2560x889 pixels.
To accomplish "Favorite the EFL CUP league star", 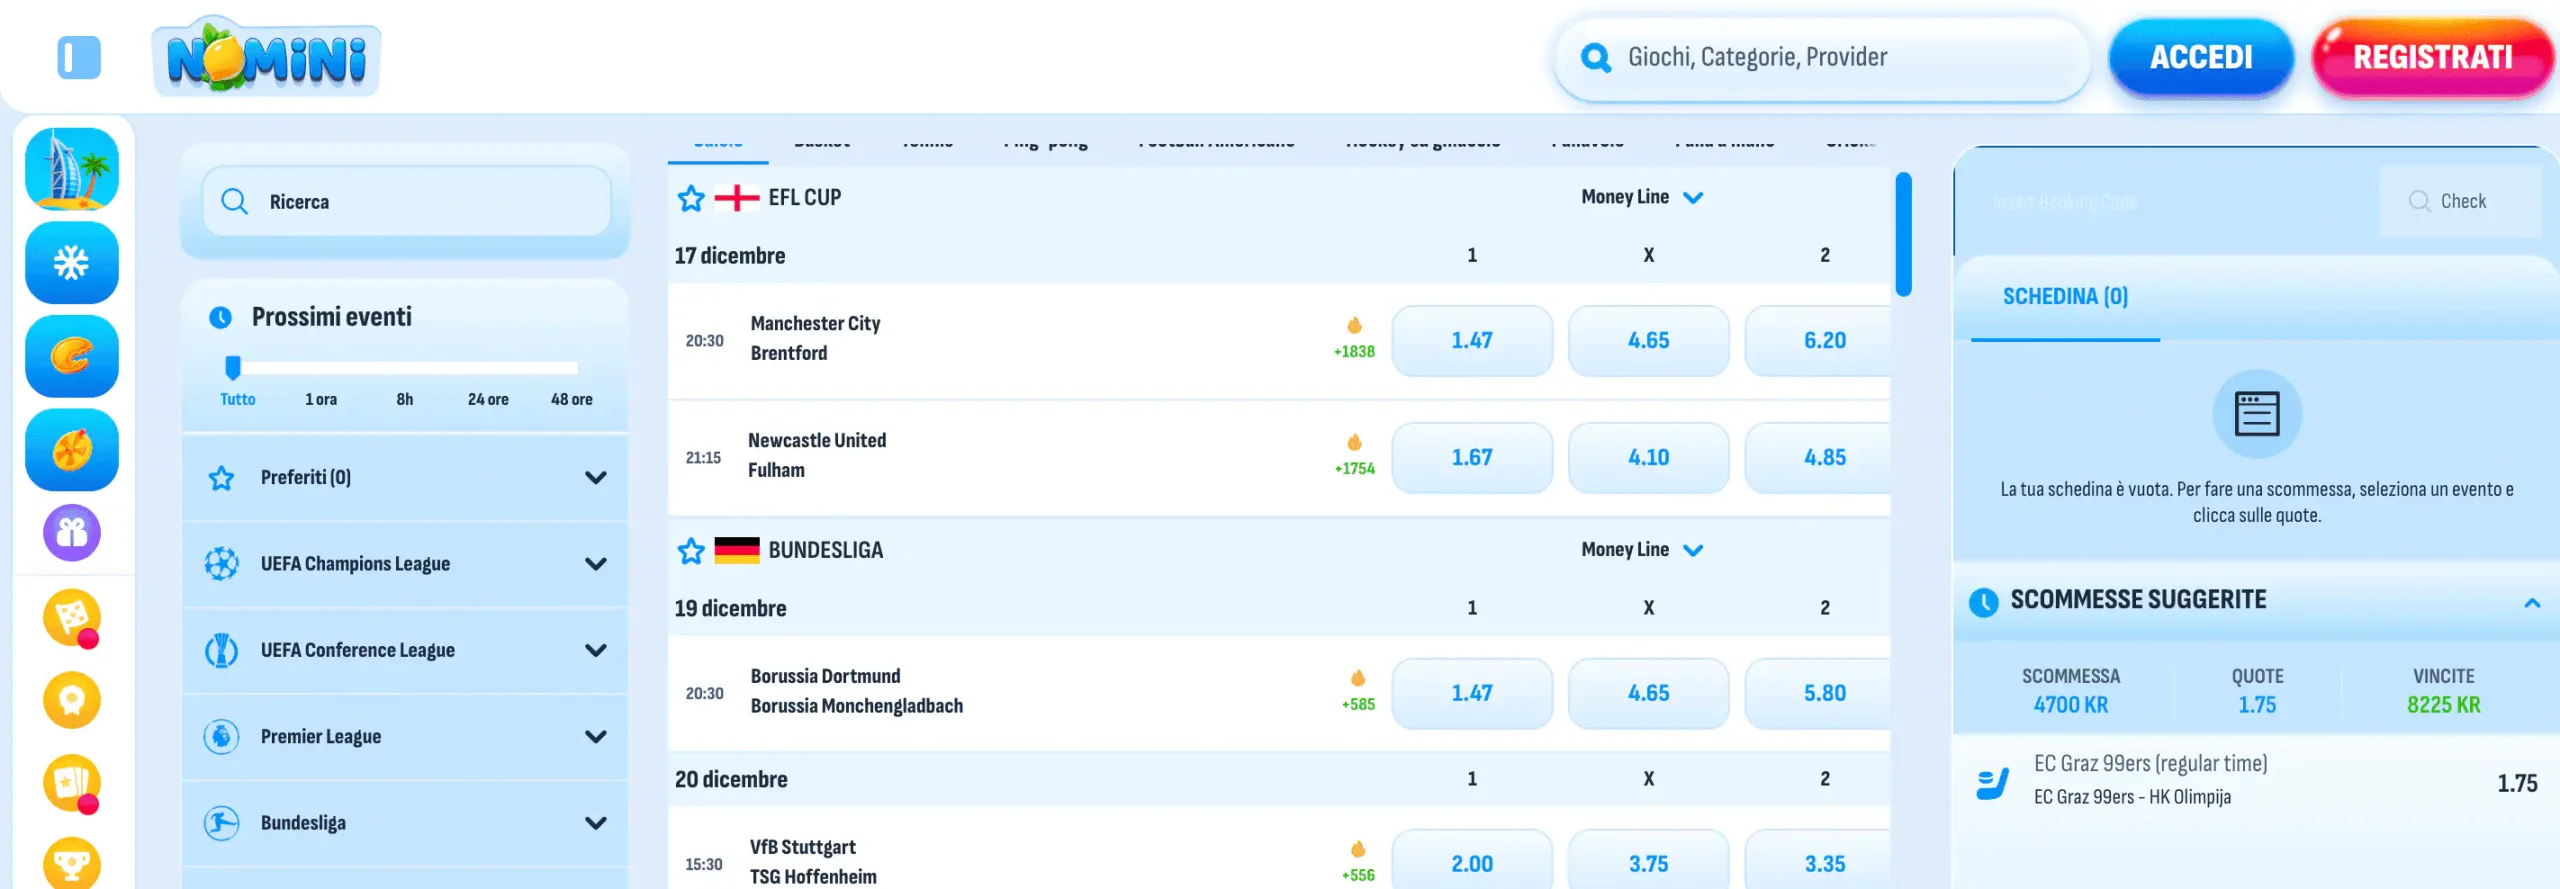I will (691, 198).
